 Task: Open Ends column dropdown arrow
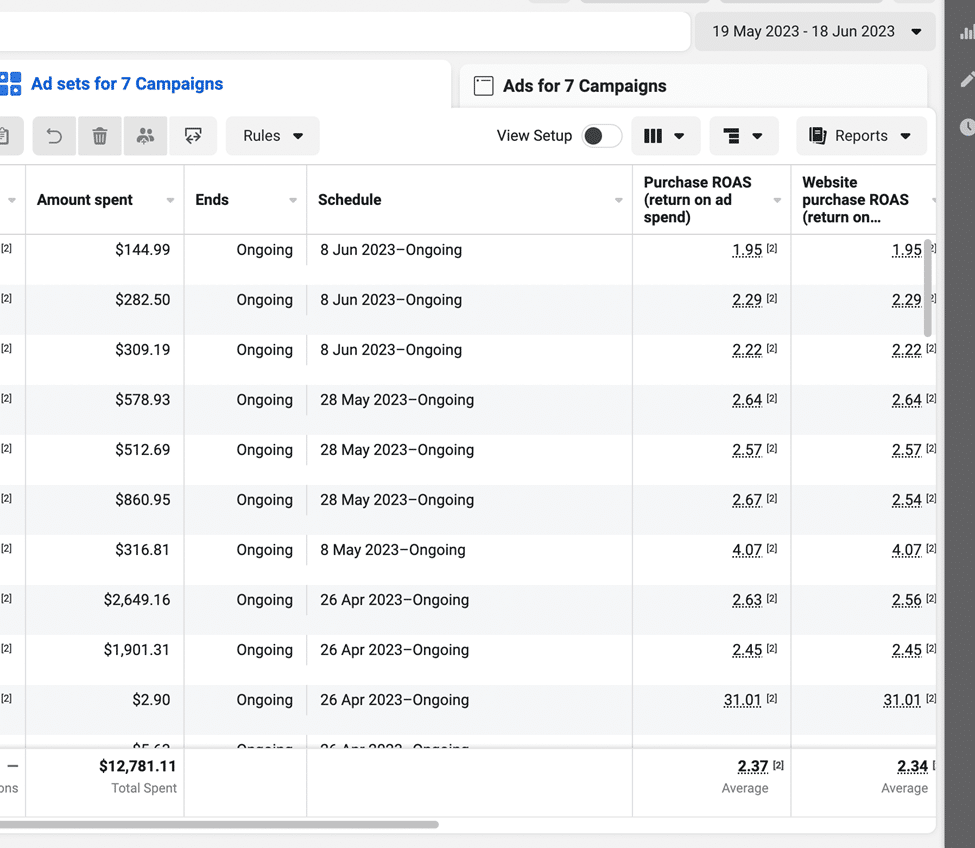point(293,200)
